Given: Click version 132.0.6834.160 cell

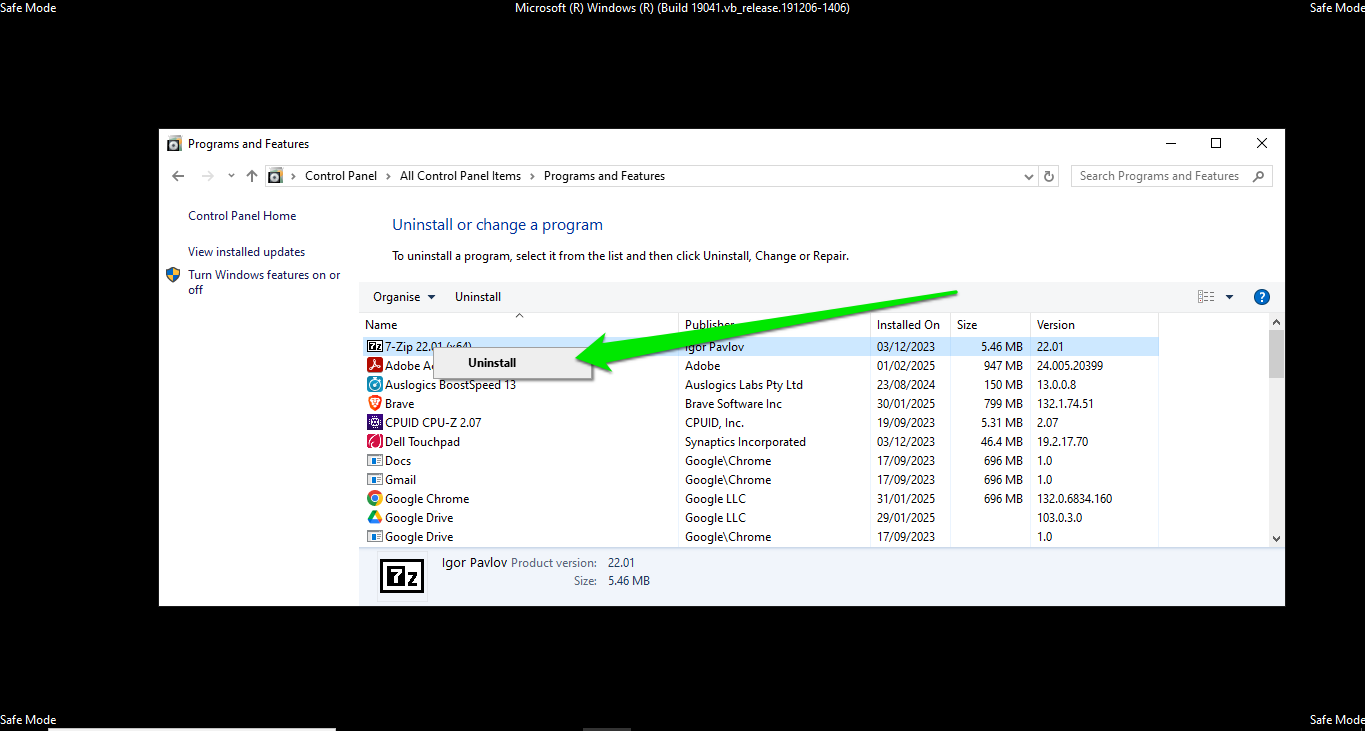Looking at the screenshot, I should (x=1074, y=499).
